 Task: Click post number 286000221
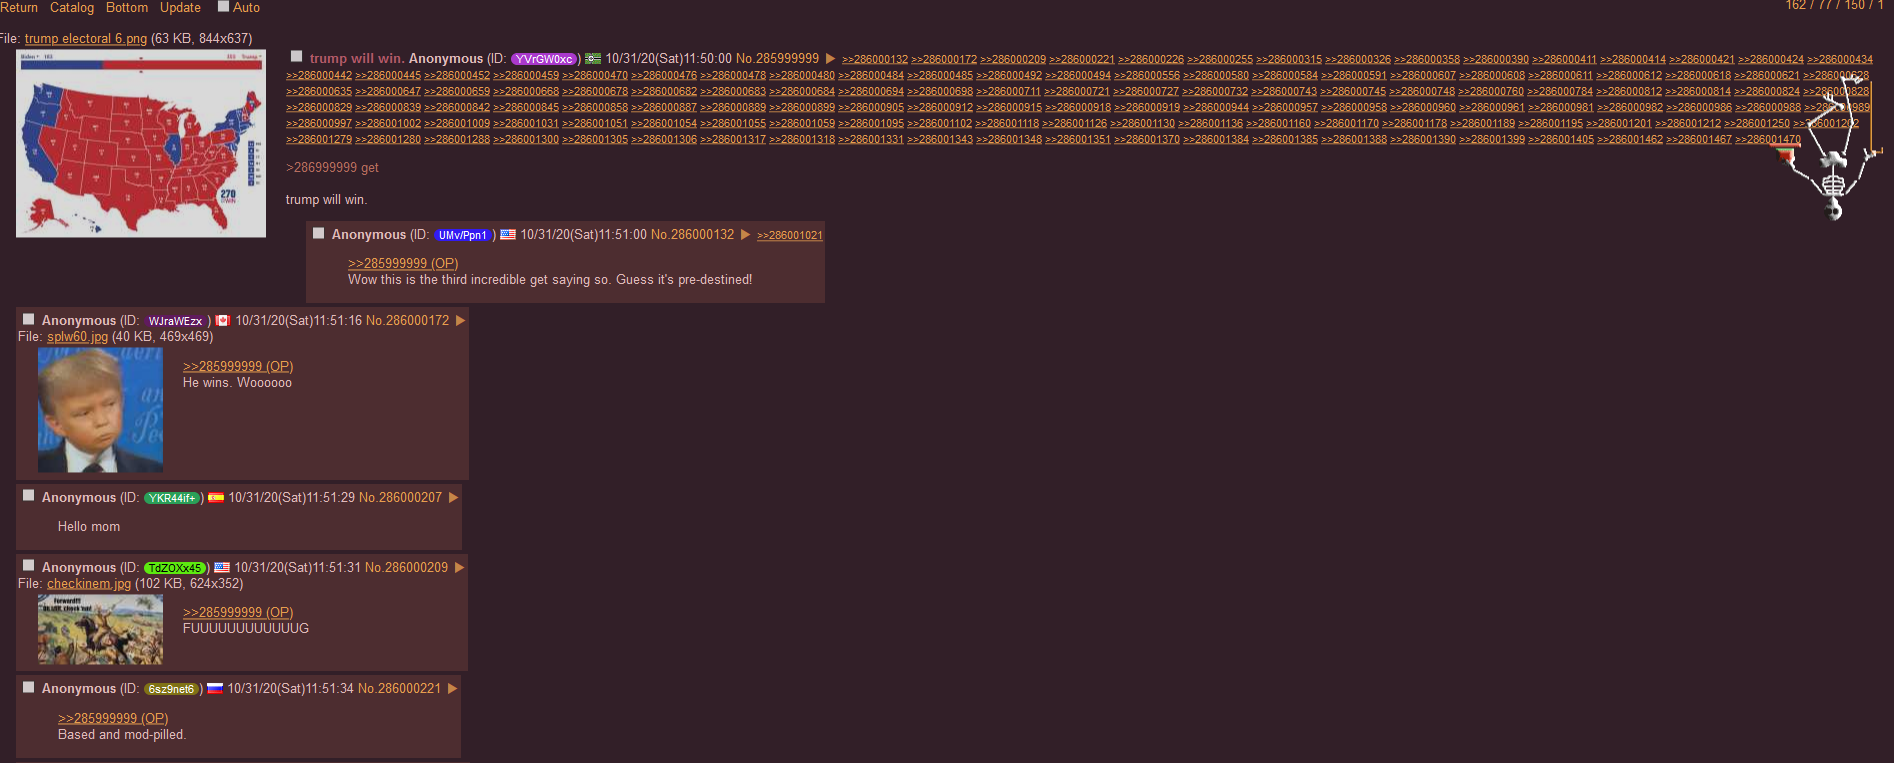click(x=409, y=688)
